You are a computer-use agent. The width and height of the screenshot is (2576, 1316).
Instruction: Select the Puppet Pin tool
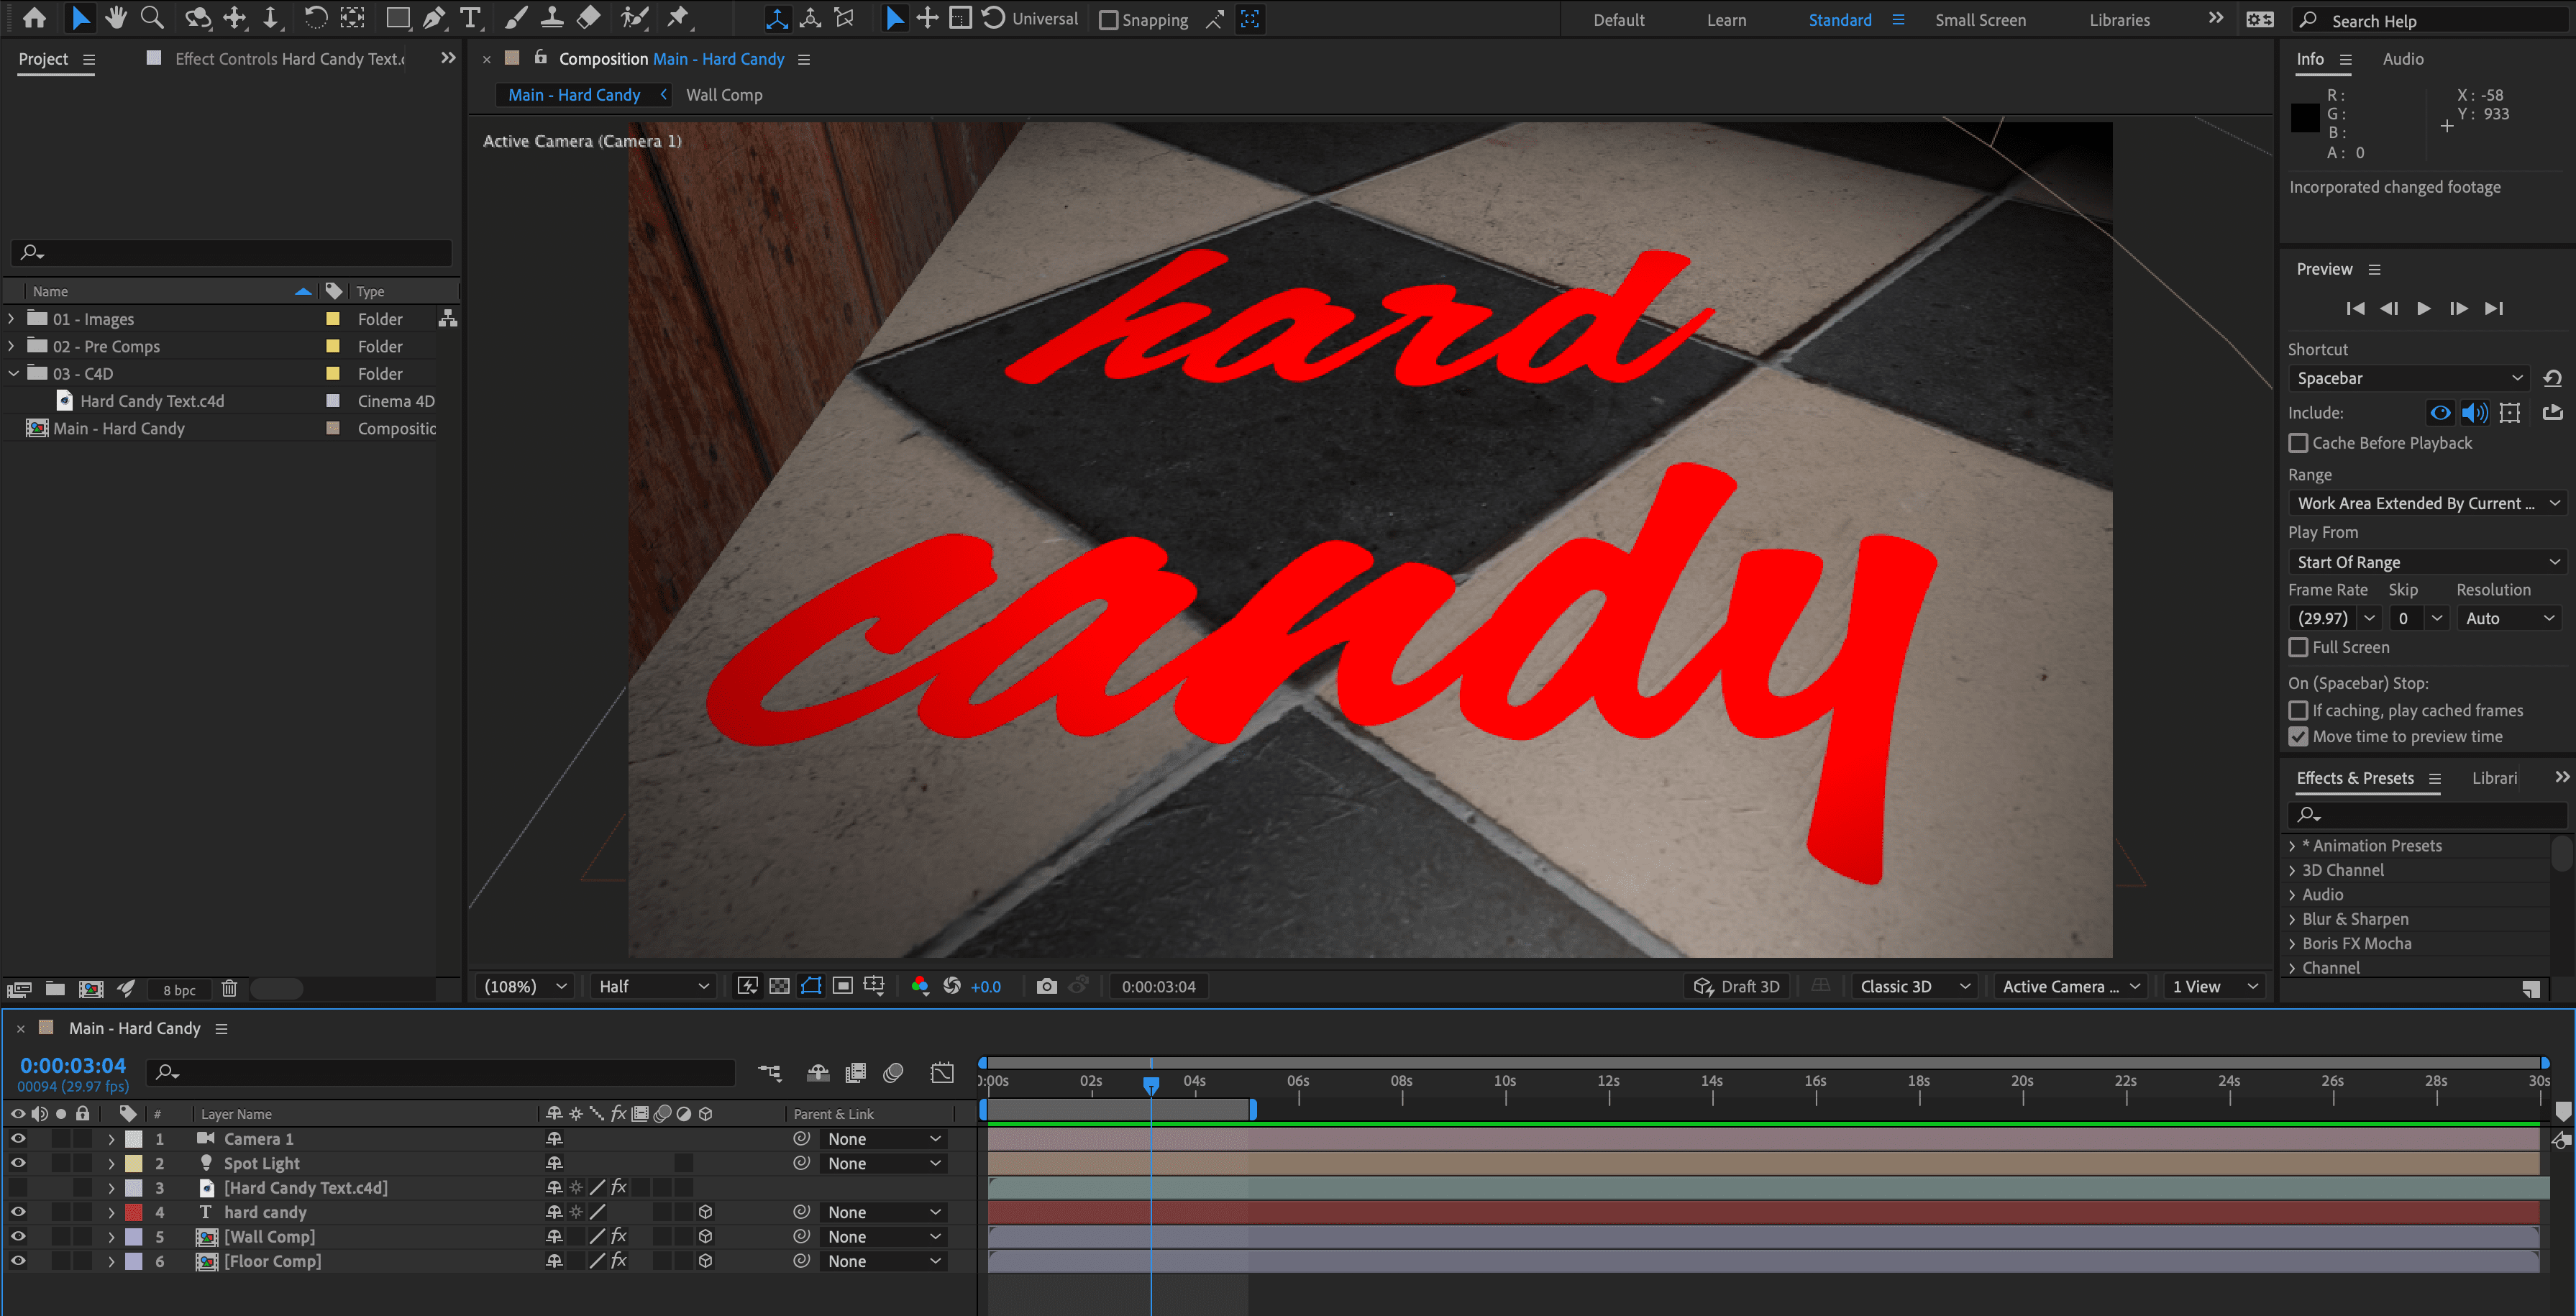tap(680, 17)
